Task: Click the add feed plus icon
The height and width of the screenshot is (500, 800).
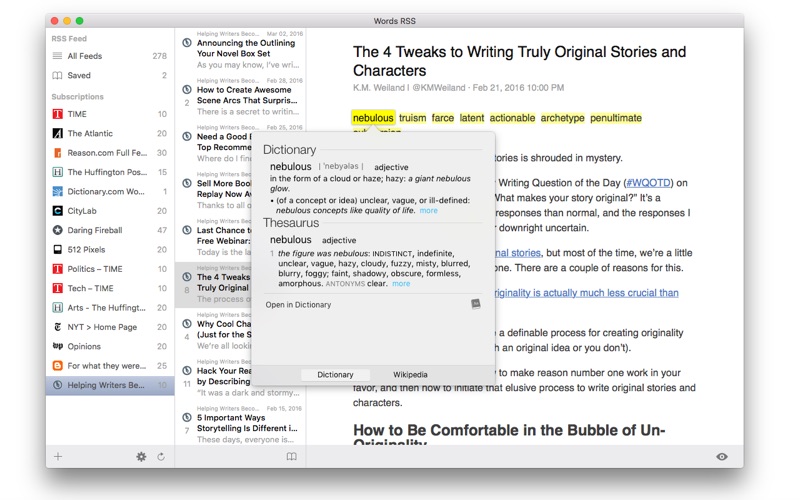Action: click(58, 456)
